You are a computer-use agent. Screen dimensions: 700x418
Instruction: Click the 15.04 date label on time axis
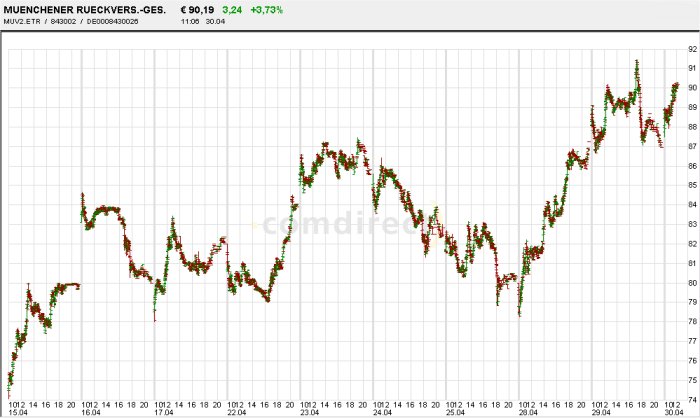point(18,413)
